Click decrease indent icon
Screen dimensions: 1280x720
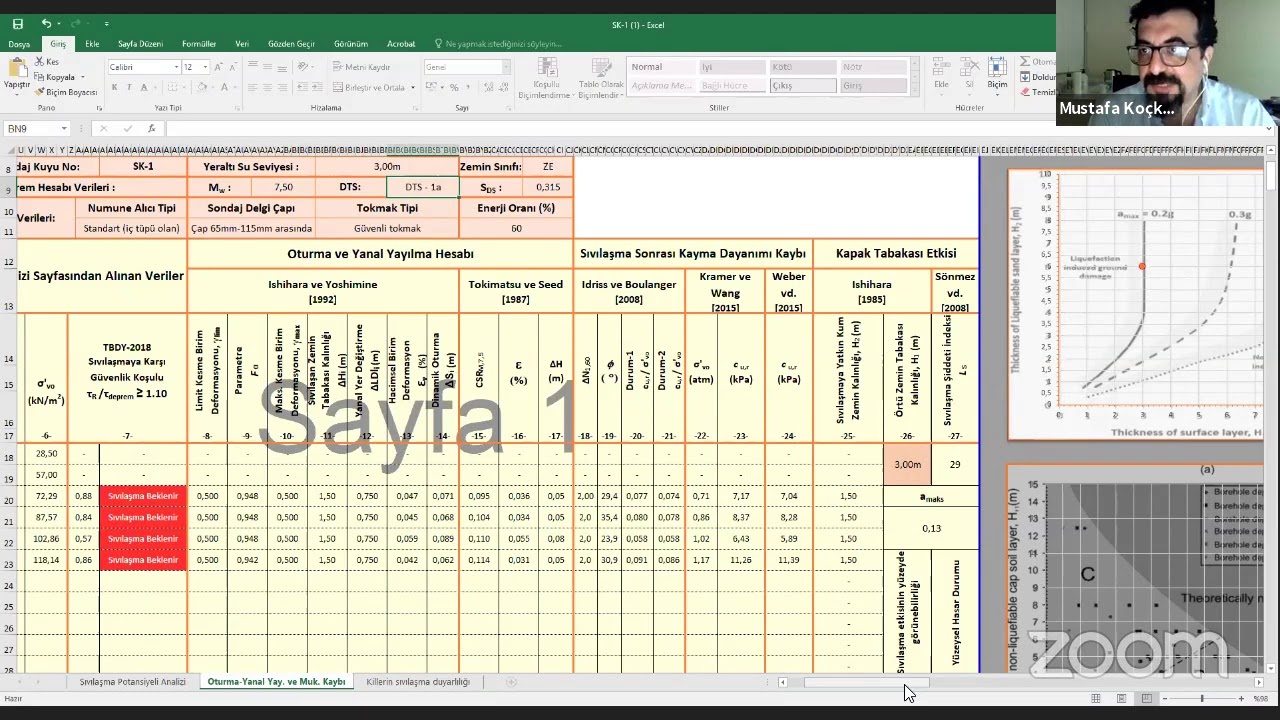coord(303,87)
